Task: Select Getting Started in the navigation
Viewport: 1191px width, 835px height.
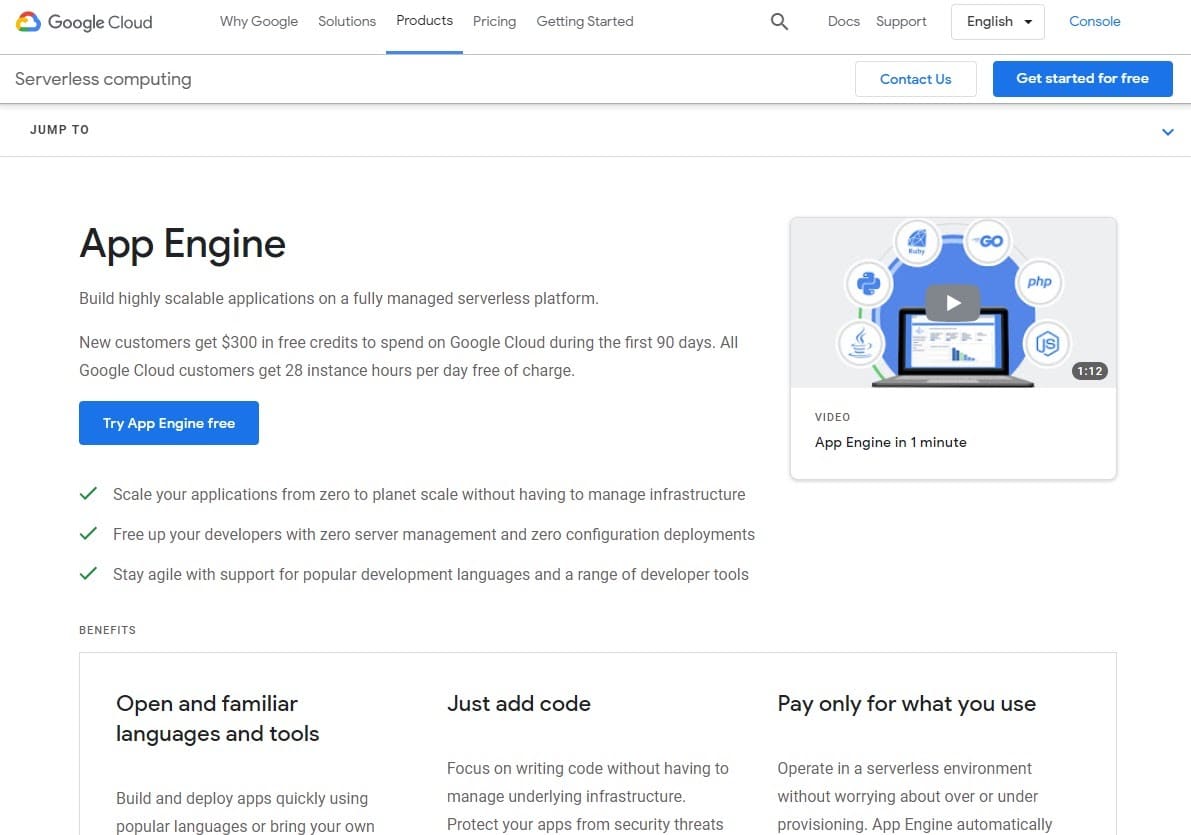Action: [584, 21]
